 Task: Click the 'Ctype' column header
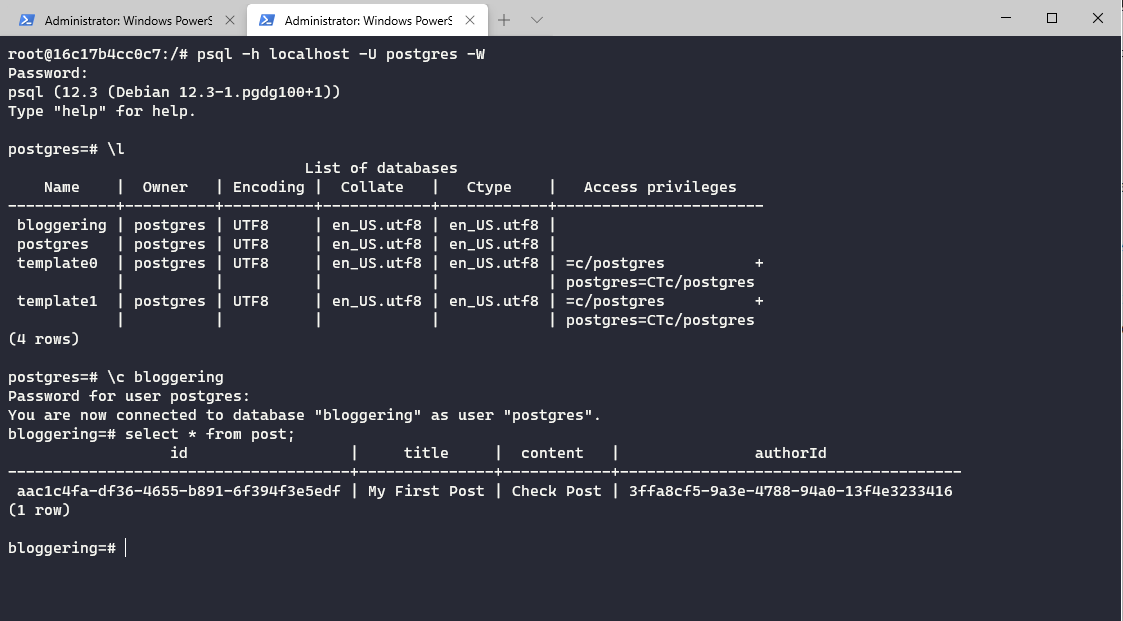[x=489, y=187]
